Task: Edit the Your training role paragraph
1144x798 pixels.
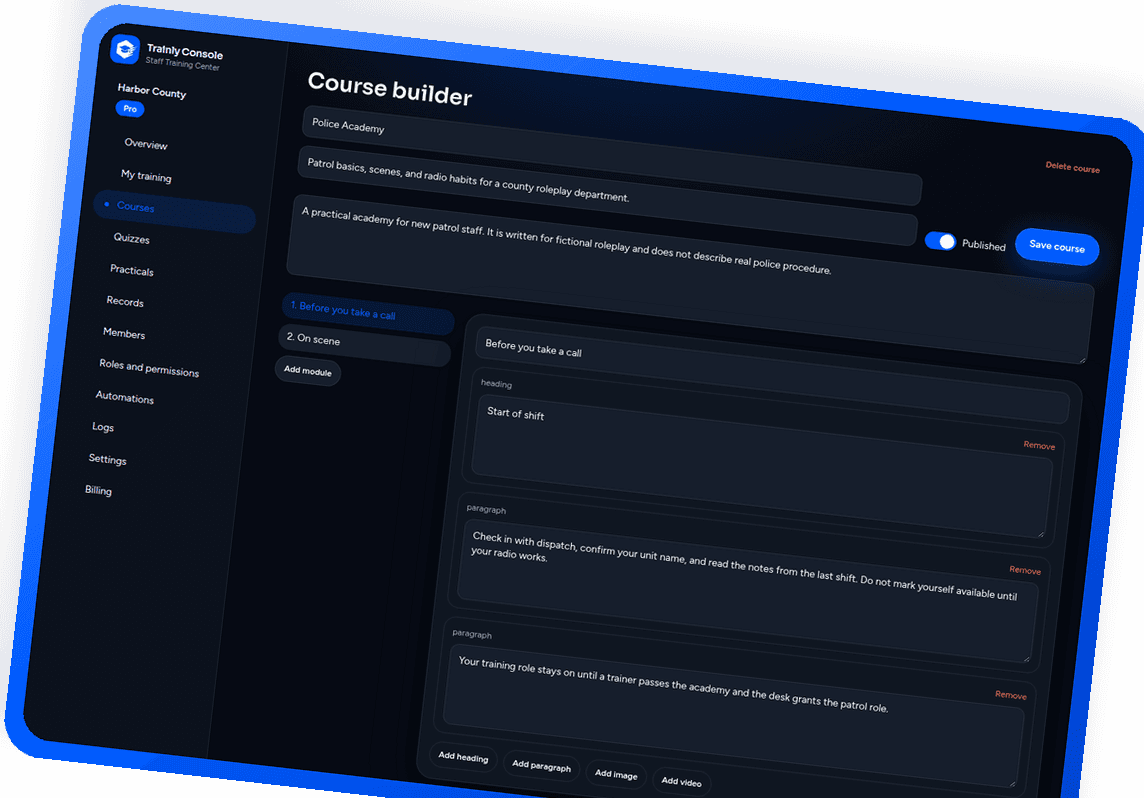Action: pos(733,716)
